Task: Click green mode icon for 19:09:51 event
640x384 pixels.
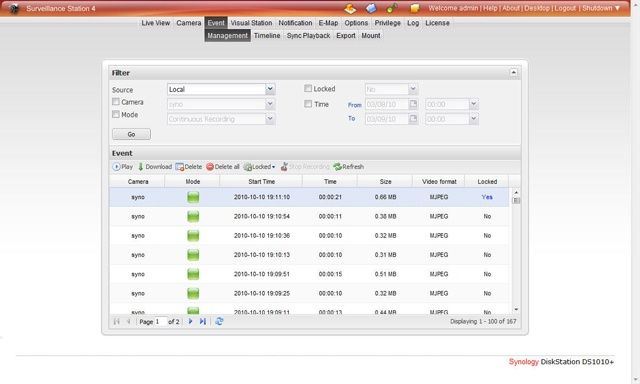Action: click(193, 274)
